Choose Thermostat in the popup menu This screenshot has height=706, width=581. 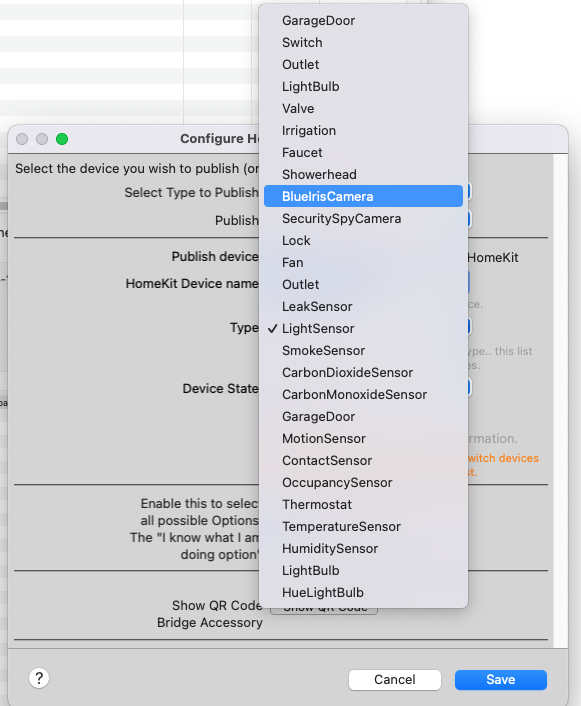pyautogui.click(x=363, y=504)
